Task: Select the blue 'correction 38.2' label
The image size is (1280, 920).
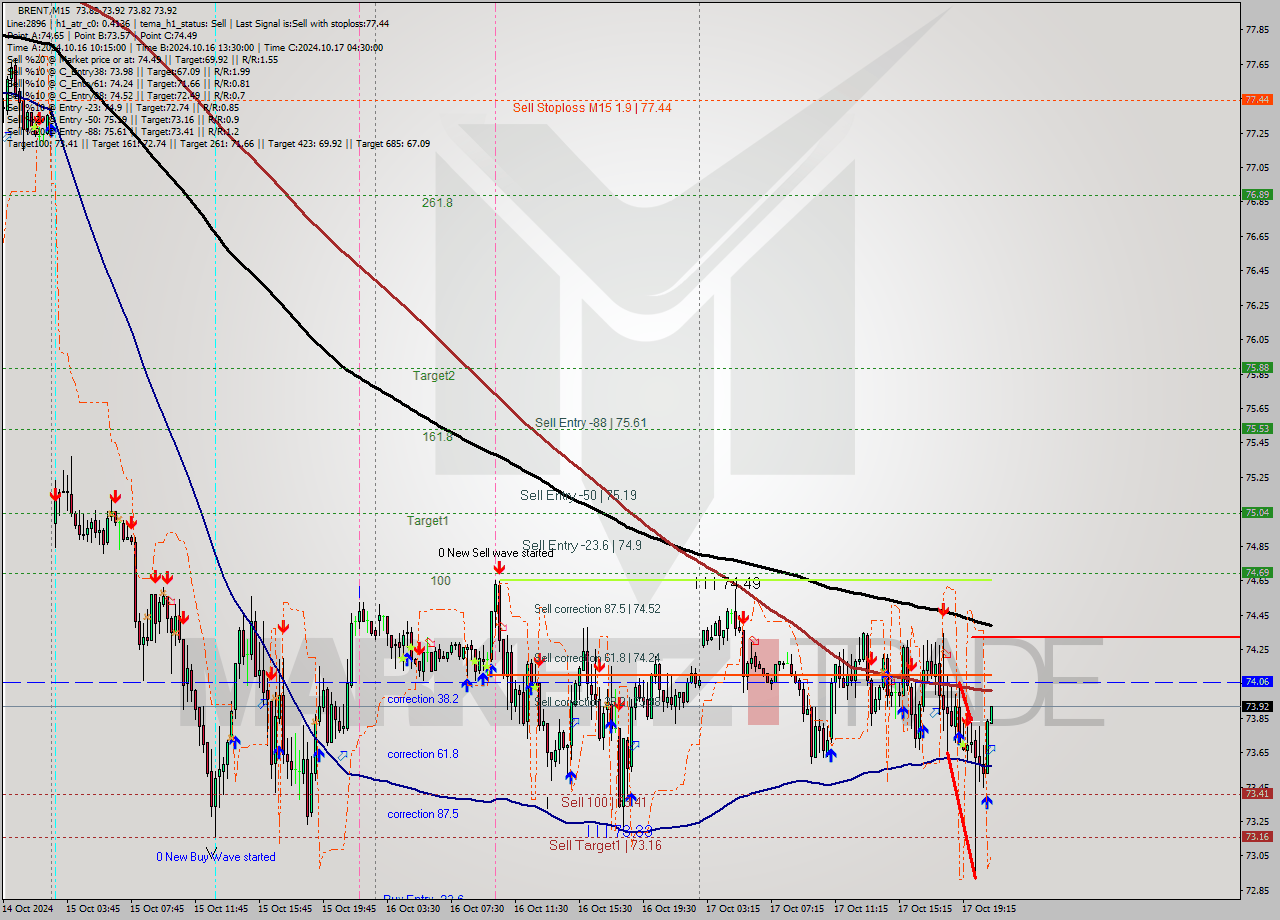Action: [x=423, y=699]
